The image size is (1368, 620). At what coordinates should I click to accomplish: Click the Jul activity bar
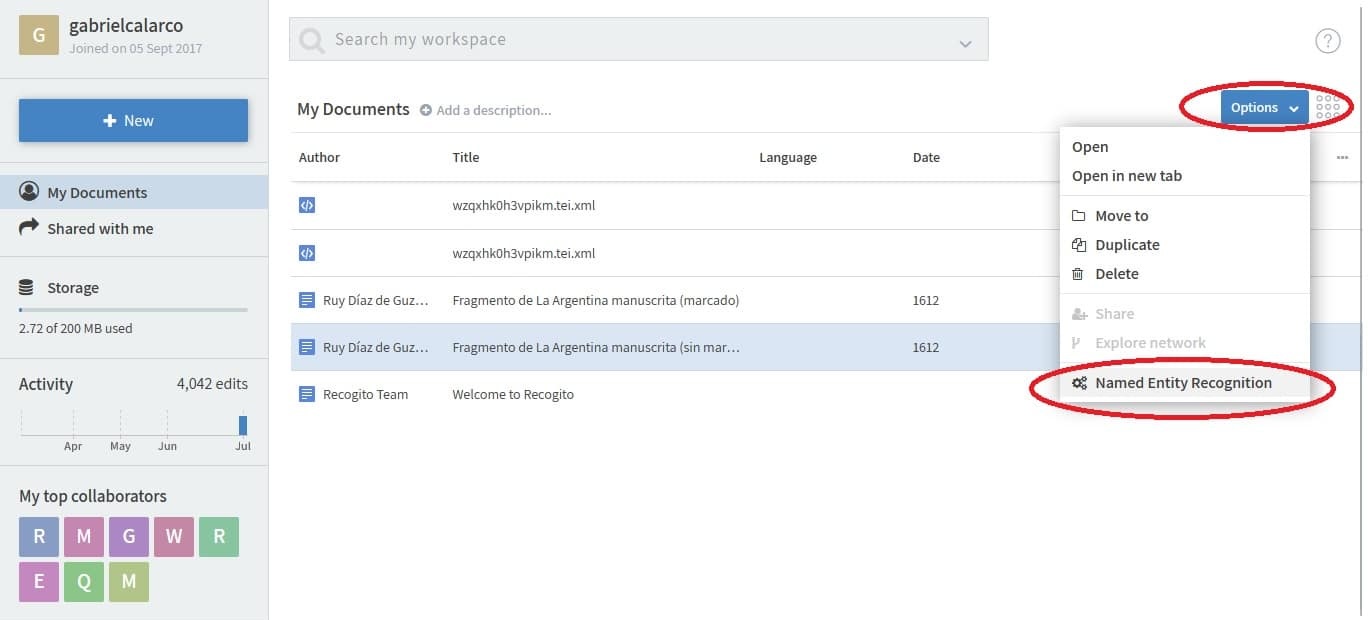click(243, 425)
